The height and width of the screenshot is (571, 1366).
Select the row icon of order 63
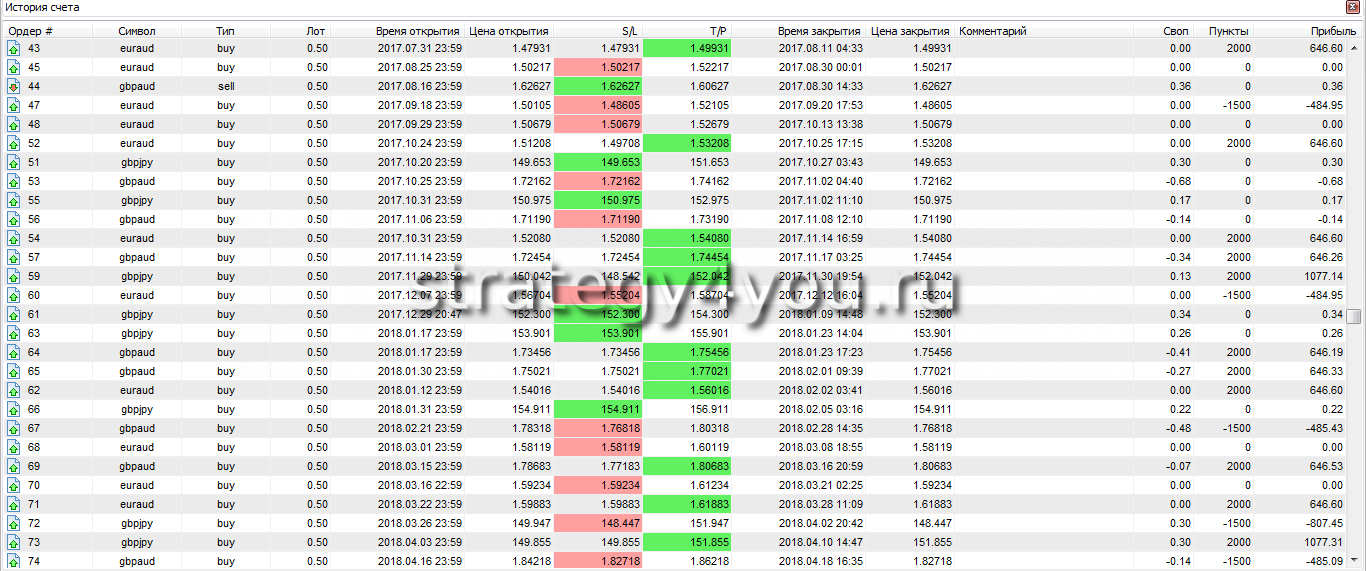click(x=14, y=333)
